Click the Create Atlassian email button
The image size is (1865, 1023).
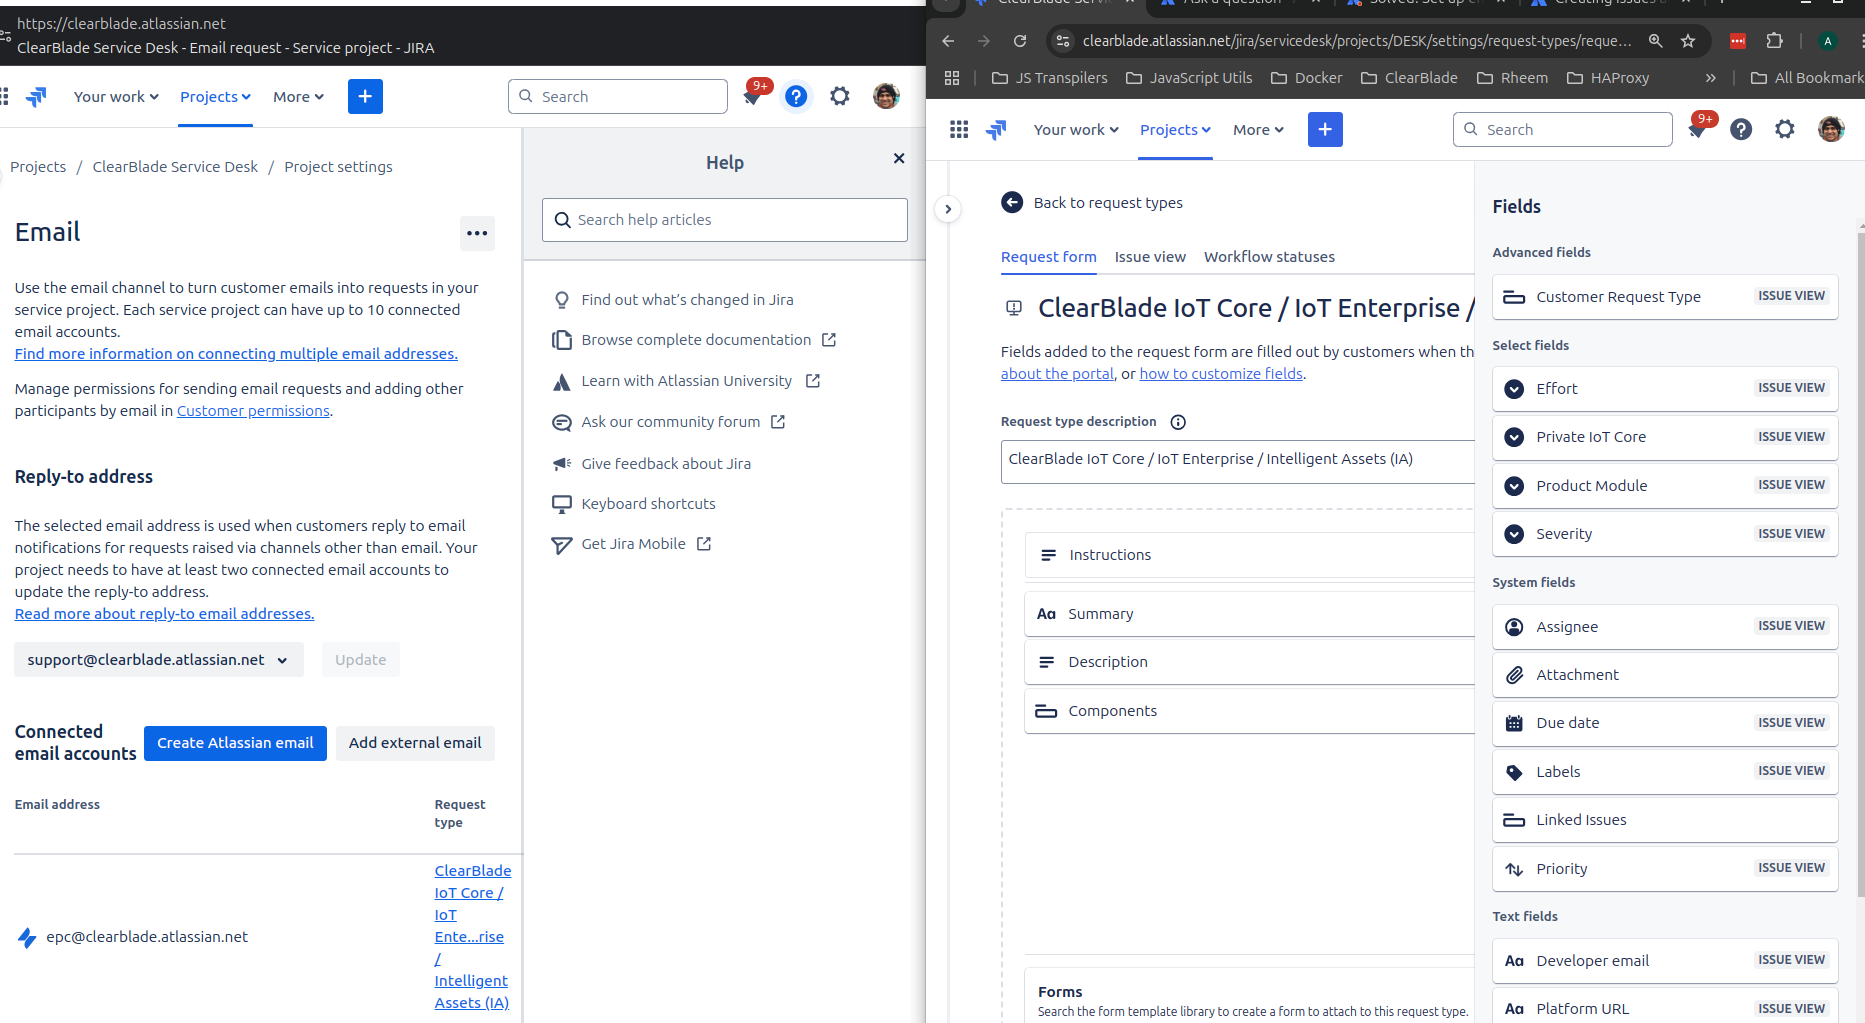pos(235,743)
